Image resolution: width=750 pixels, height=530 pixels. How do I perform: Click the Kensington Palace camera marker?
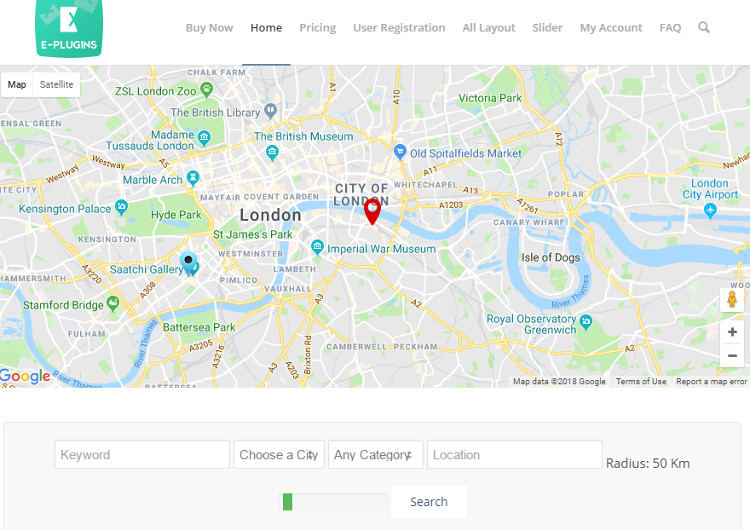[x=121, y=207]
